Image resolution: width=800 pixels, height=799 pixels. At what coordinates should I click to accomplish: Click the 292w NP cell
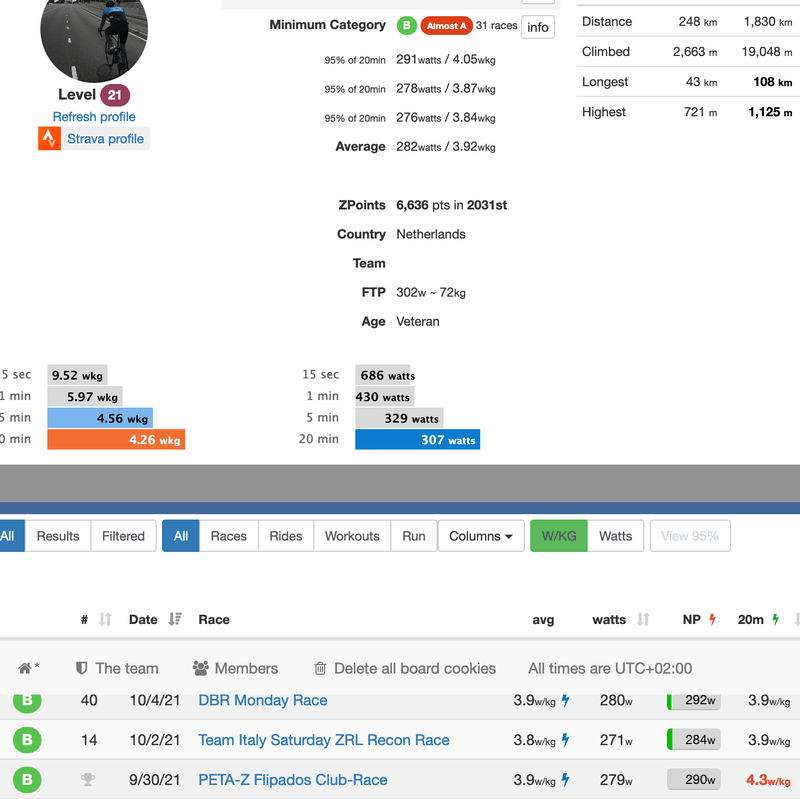(x=694, y=700)
